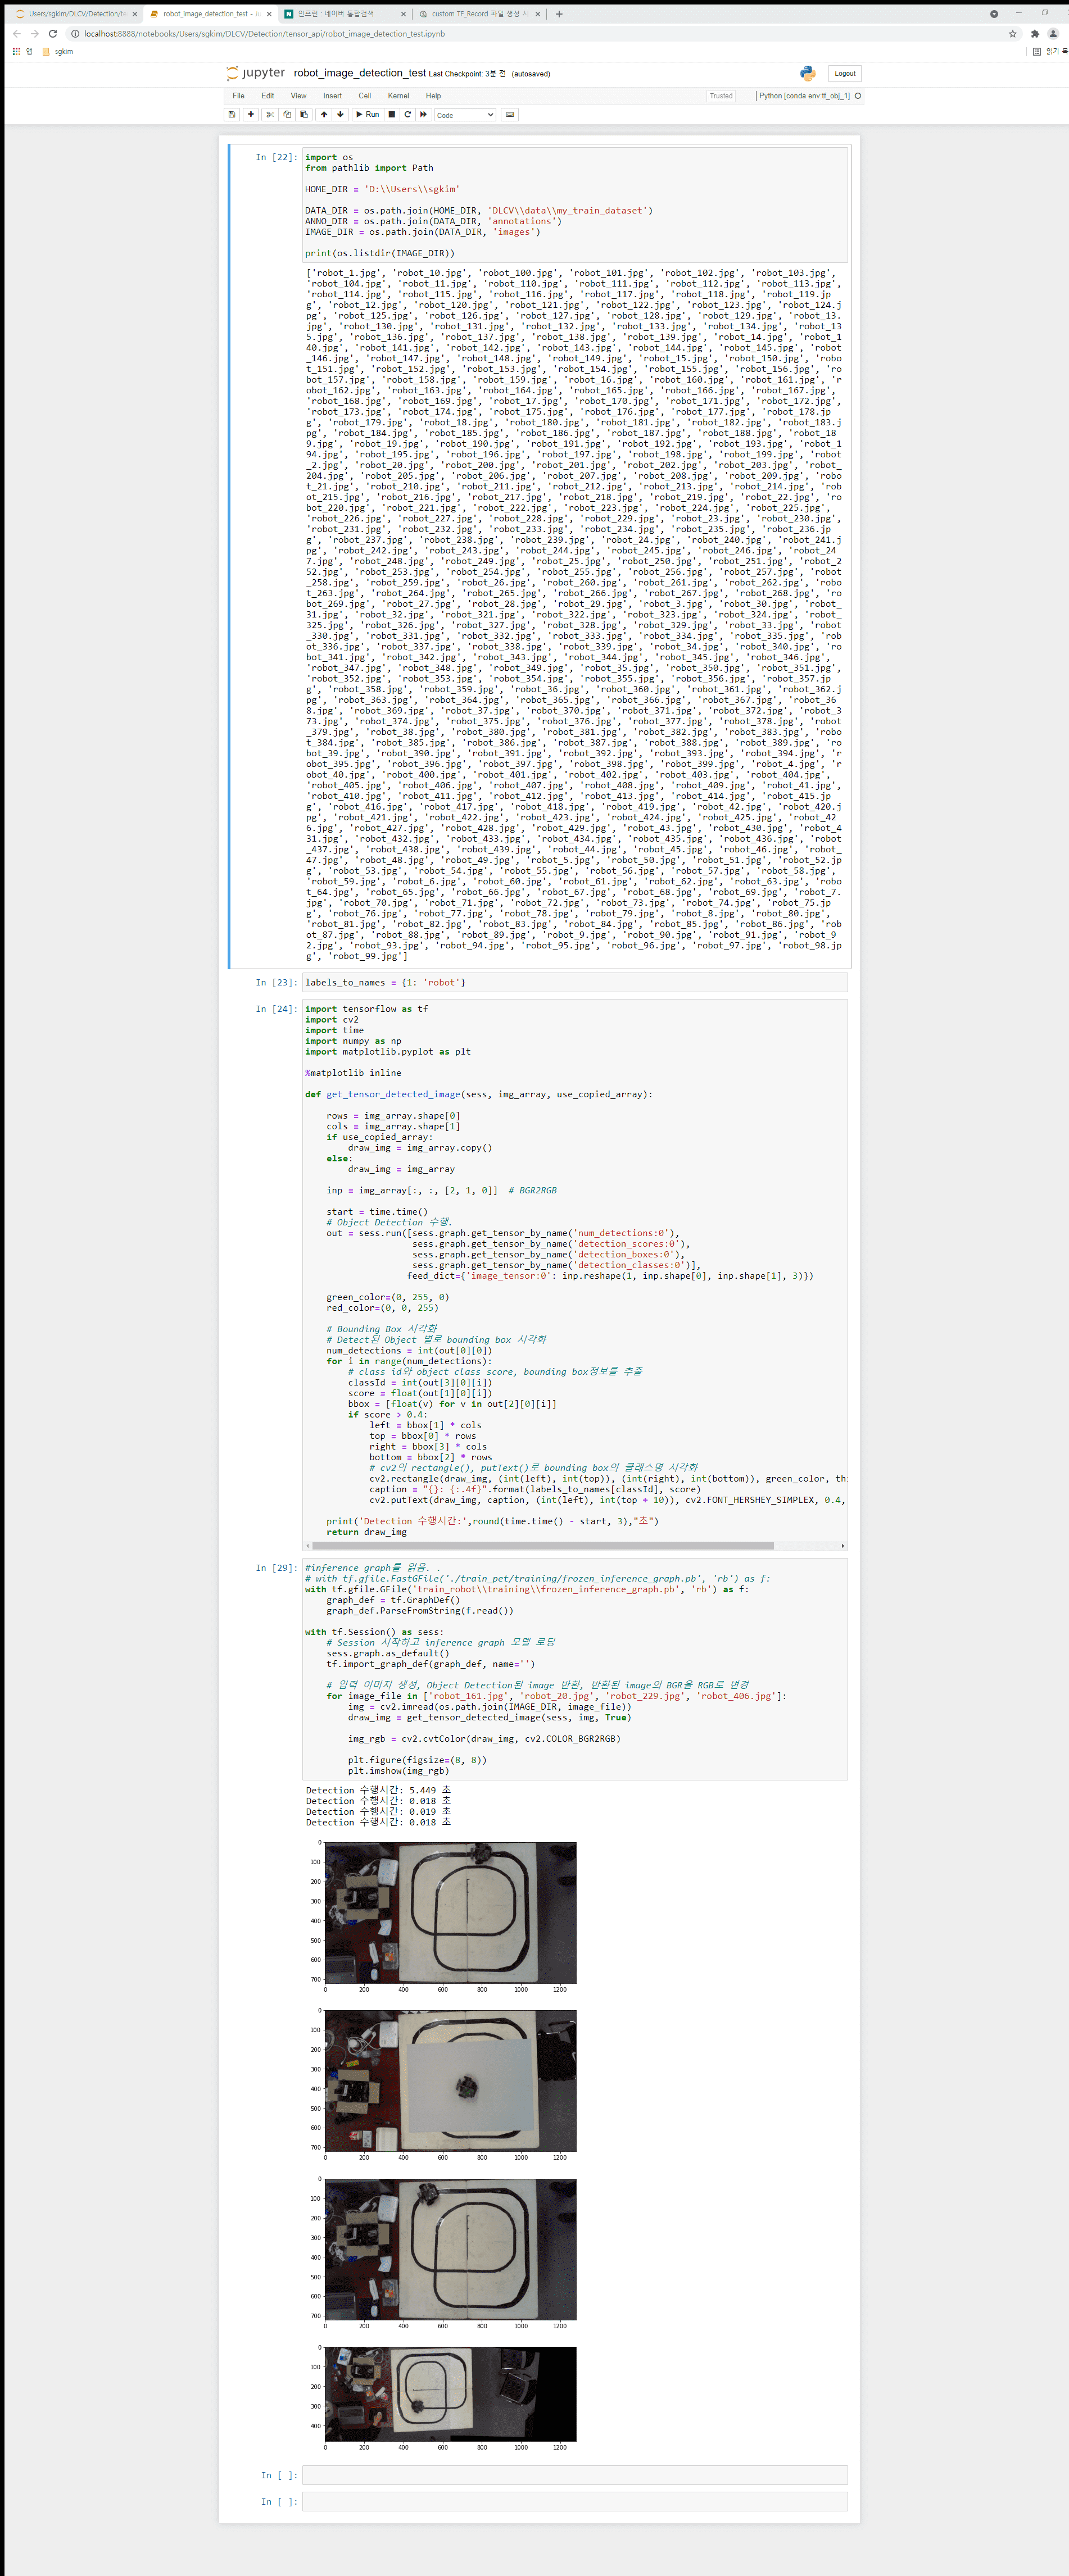This screenshot has width=1069, height=2576.
Task: Open the Help menu
Action: pos(433,96)
